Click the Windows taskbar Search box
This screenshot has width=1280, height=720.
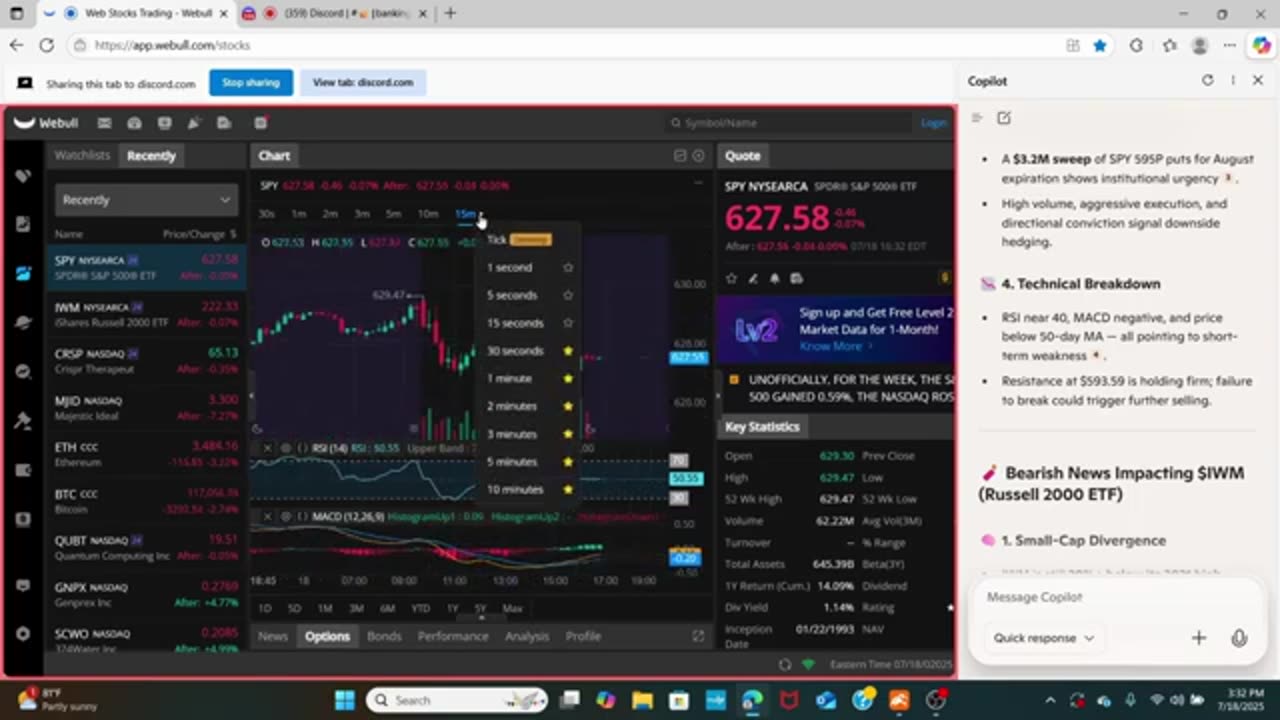[x=456, y=700]
